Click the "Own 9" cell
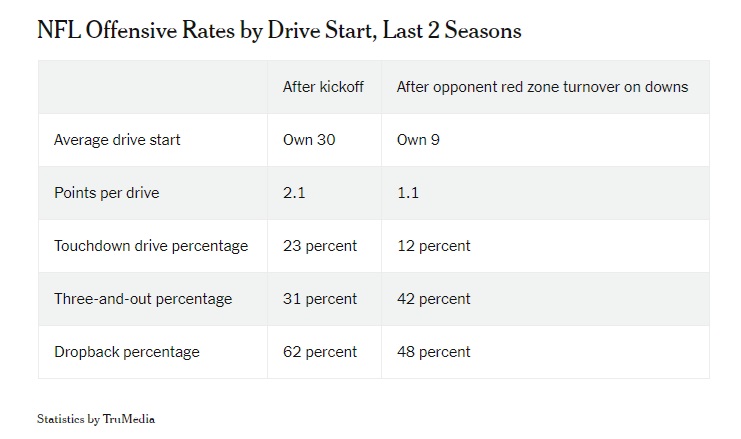This screenshot has width=741, height=439. click(418, 140)
